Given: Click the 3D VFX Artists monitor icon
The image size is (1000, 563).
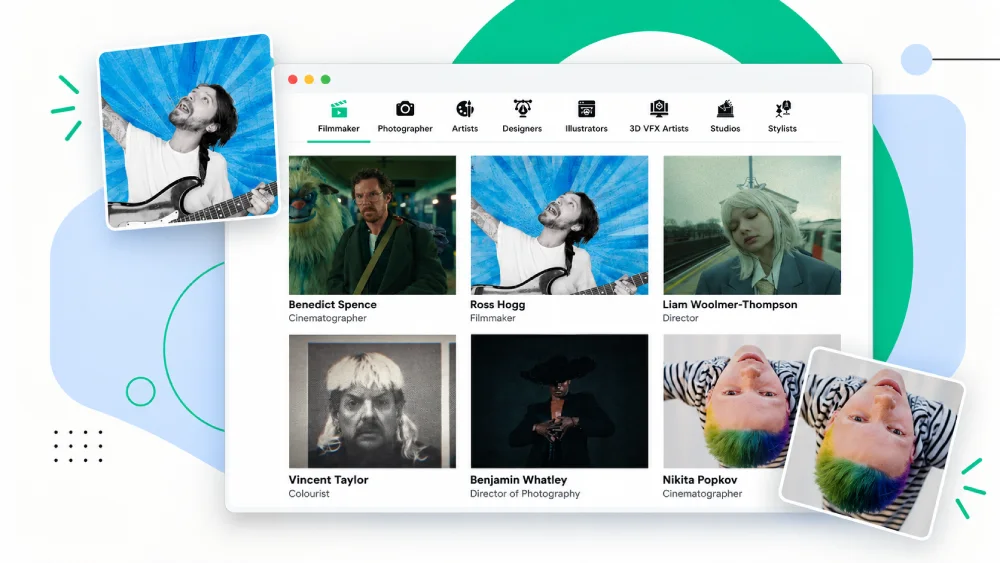Looking at the screenshot, I should [659, 108].
